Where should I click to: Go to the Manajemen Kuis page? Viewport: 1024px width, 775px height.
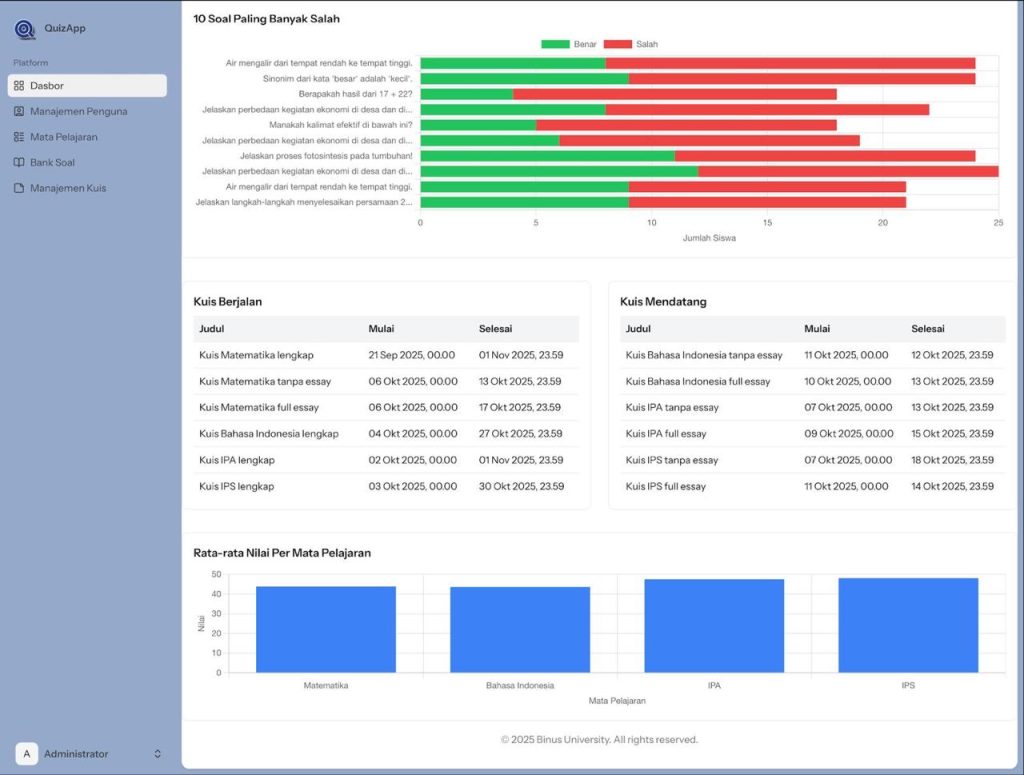pyautogui.click(x=68, y=188)
